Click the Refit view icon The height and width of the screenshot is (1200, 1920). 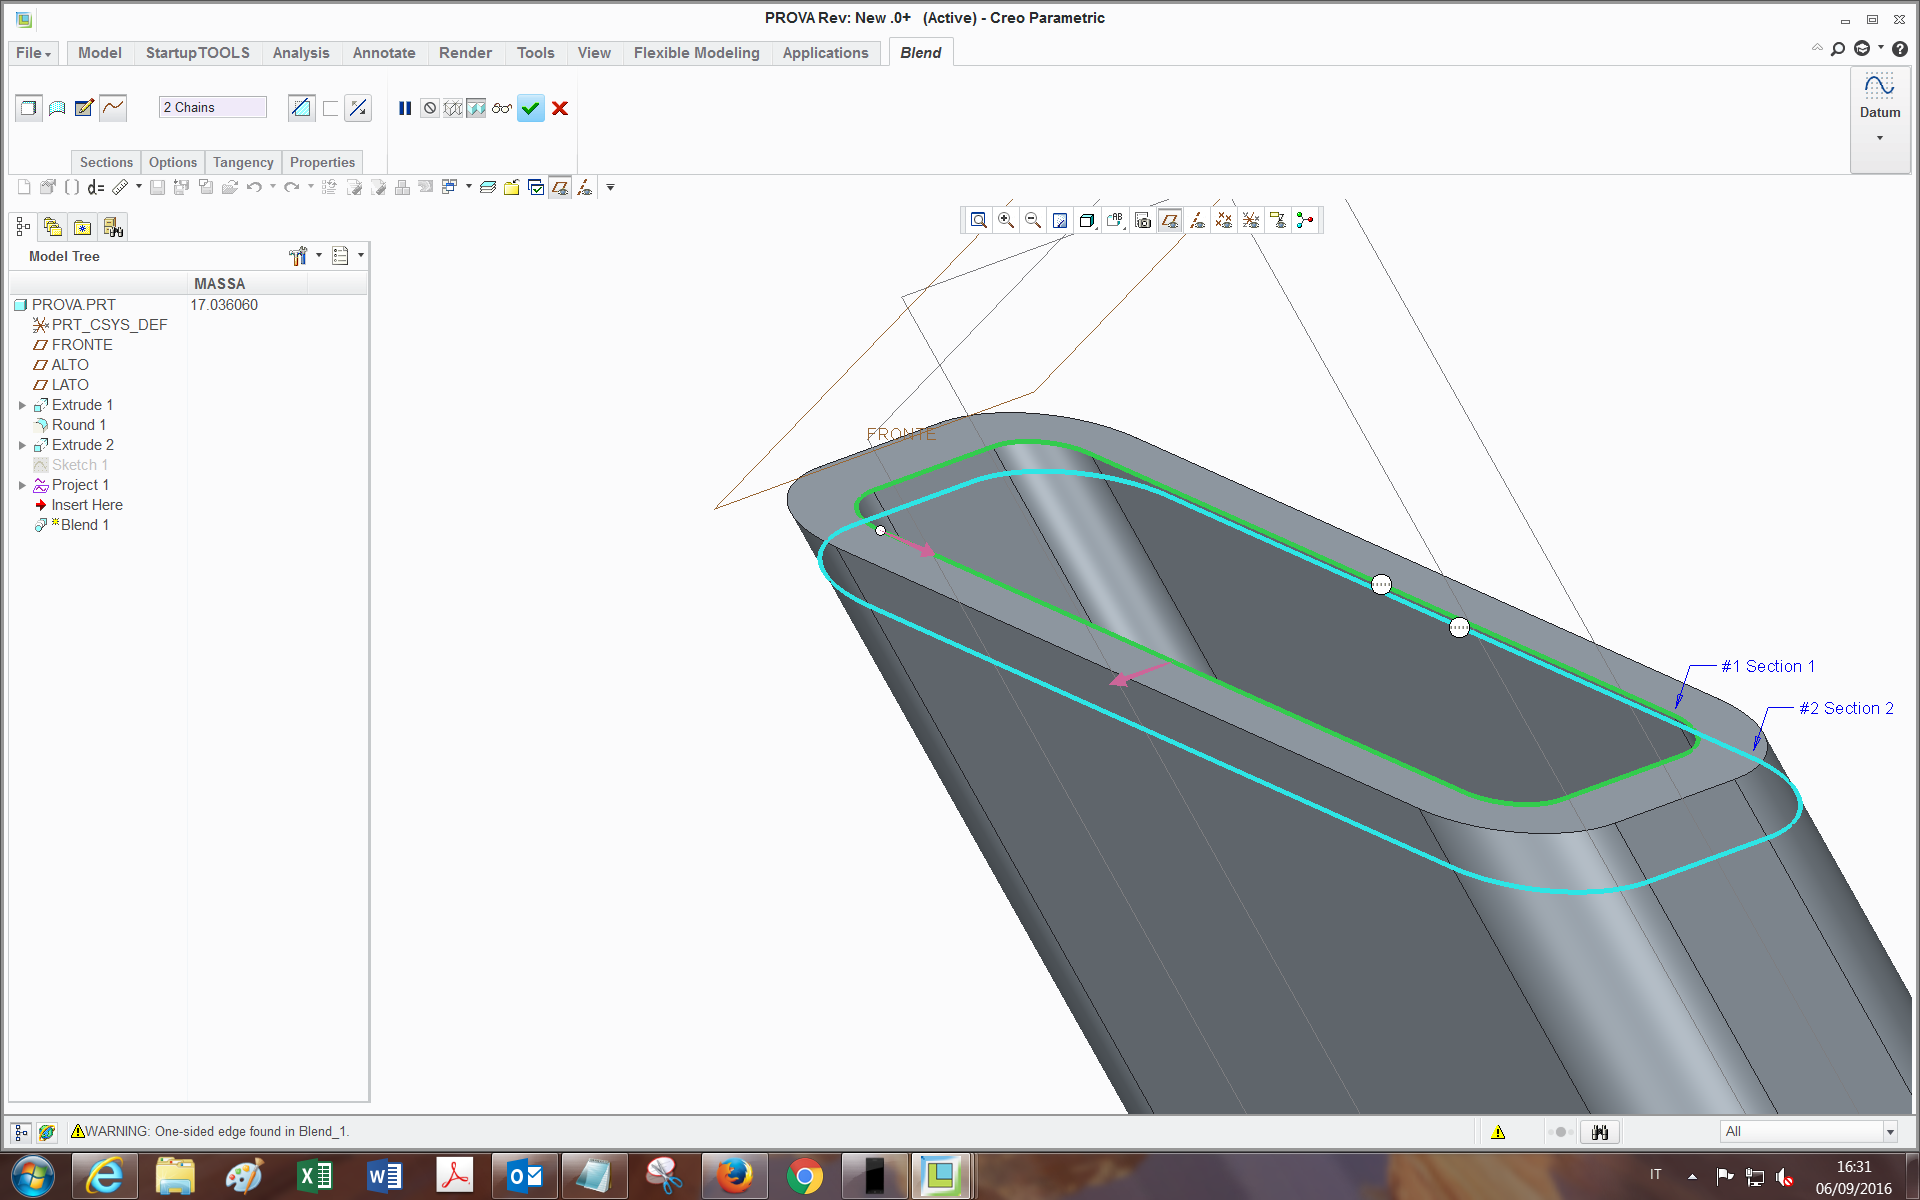click(979, 220)
